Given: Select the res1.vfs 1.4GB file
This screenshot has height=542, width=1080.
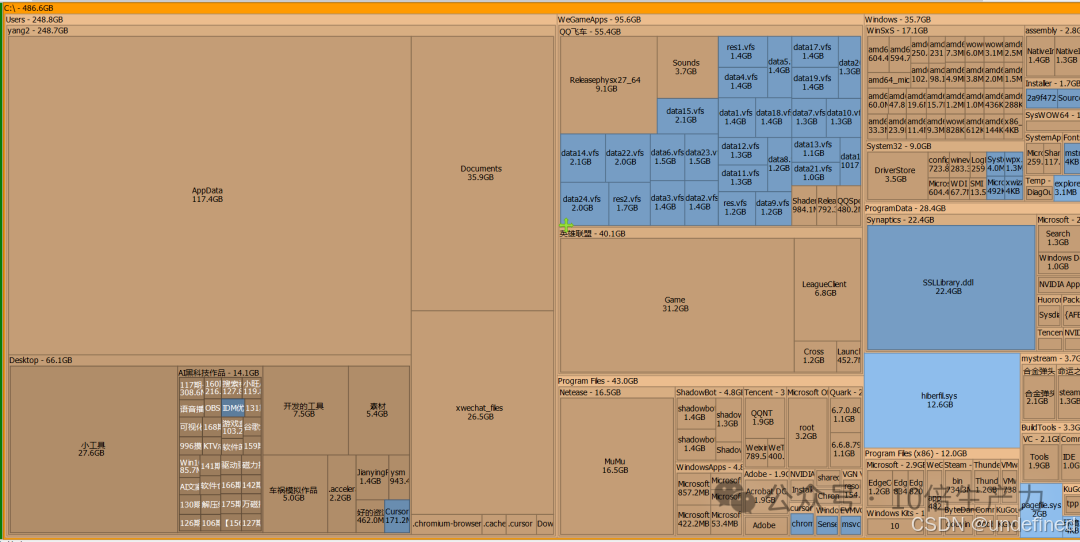Looking at the screenshot, I should tap(742, 52).
